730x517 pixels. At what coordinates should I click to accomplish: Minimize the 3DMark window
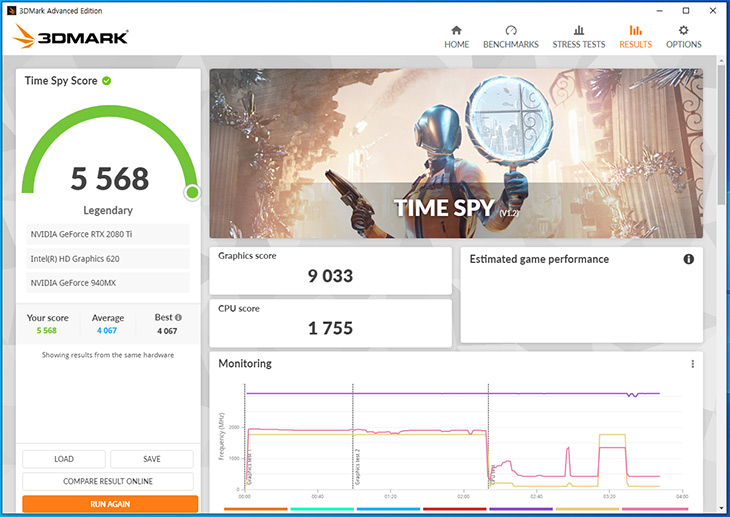point(659,11)
